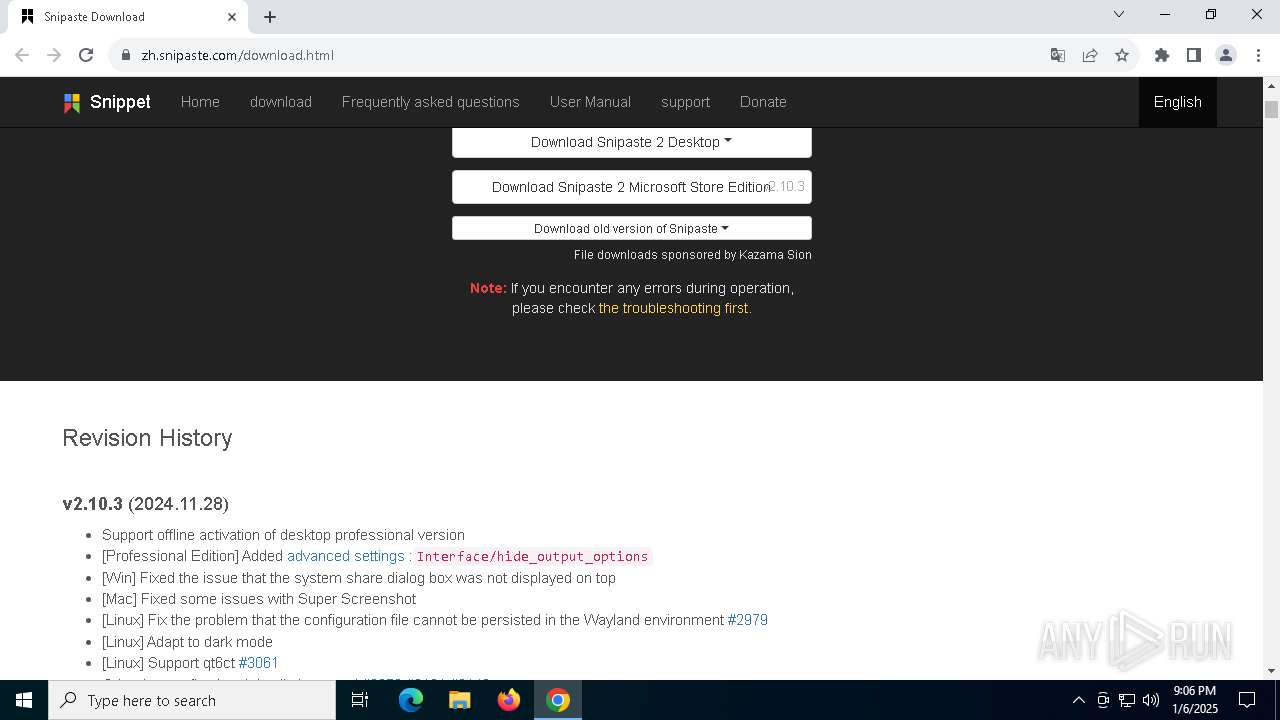Image resolution: width=1280 pixels, height=720 pixels.
Task: View site information lock icon
Action: tap(126, 55)
